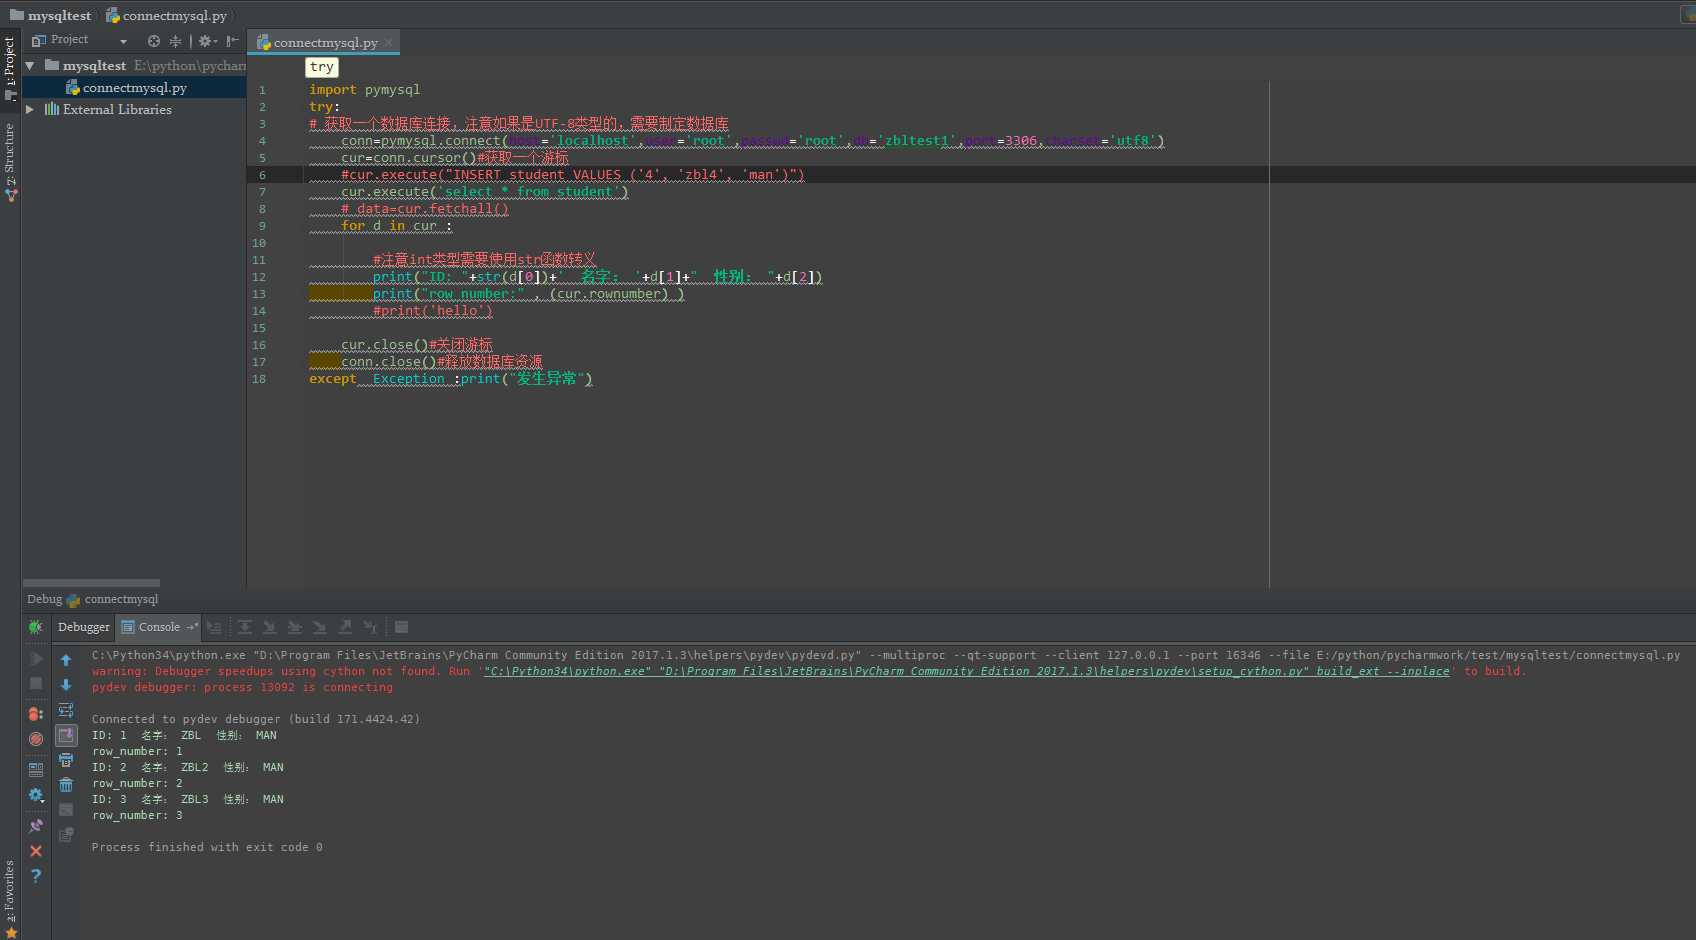1696x940 pixels.
Task: Click connectmysql.py breadcrumb in navigation bar
Action: pos(167,16)
